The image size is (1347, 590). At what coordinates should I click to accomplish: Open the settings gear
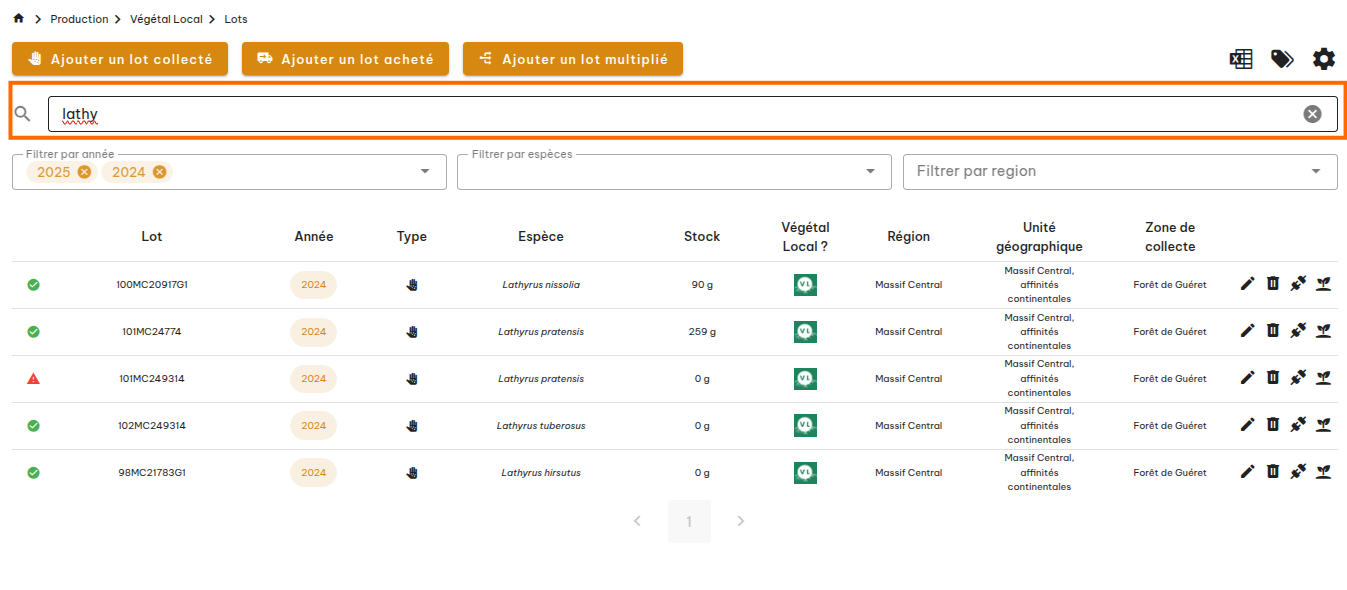point(1324,59)
